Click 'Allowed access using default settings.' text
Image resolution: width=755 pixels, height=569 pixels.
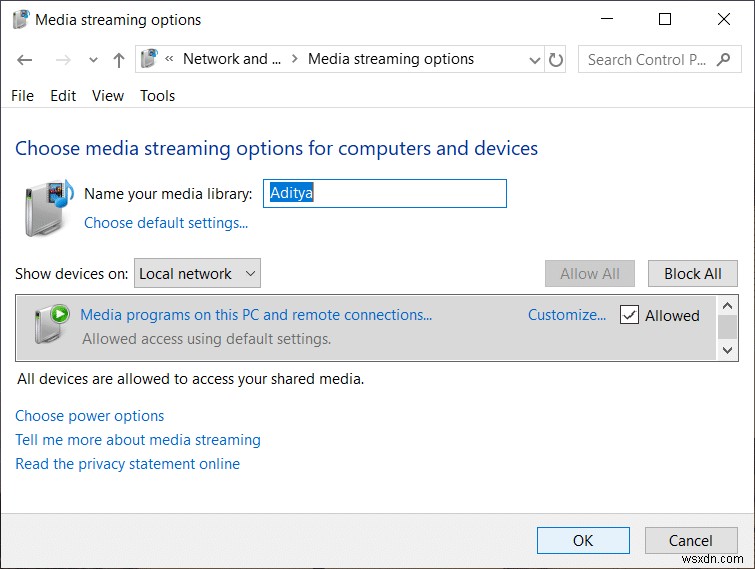pyautogui.click(x=207, y=339)
